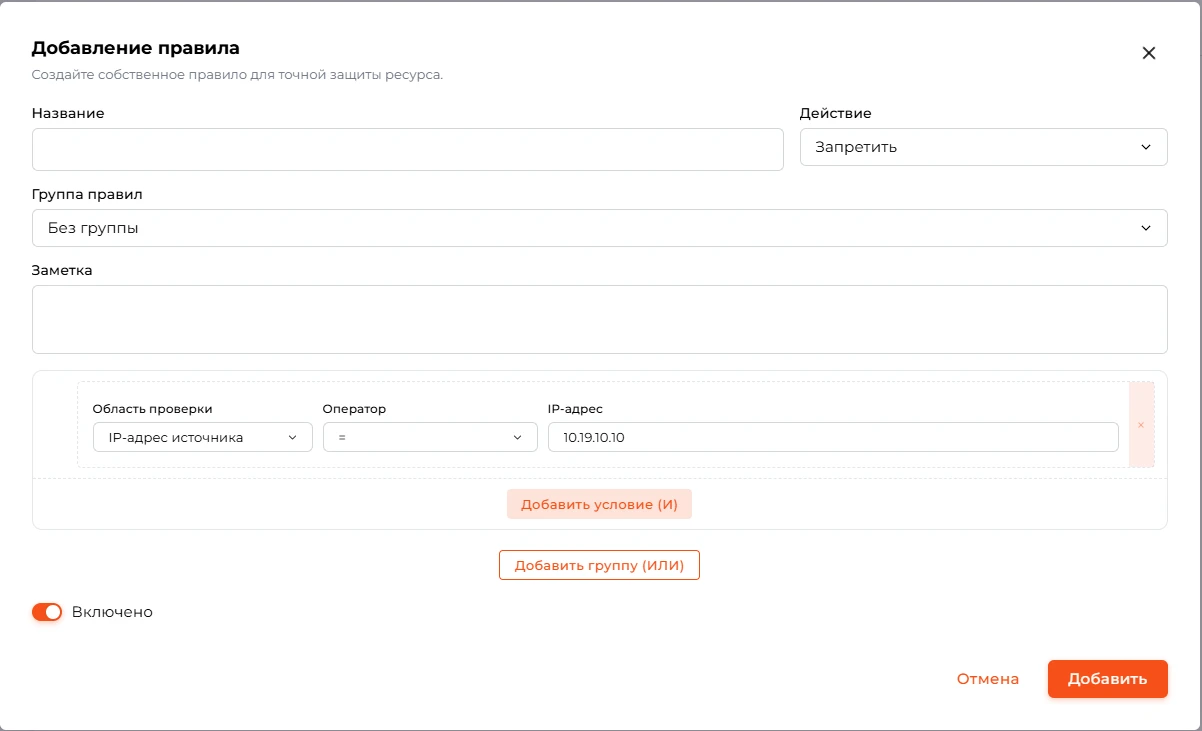Click the Добавление правила heading
The image size is (1202, 731).
(136, 47)
